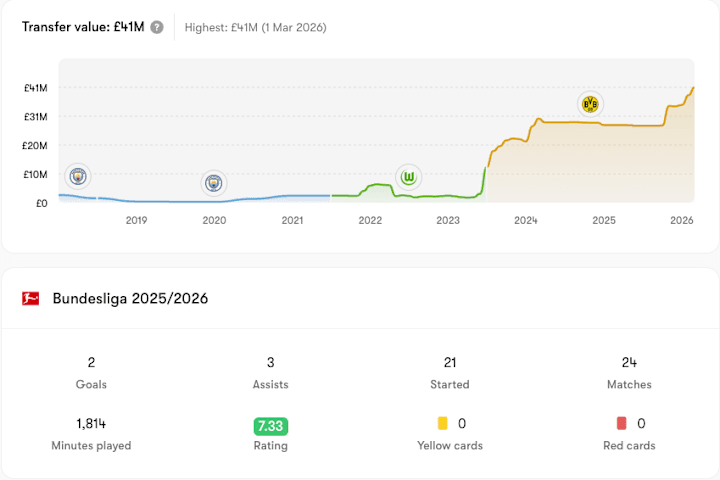
Task: Click the 2026 label on the timeline axis
Action: tap(682, 220)
